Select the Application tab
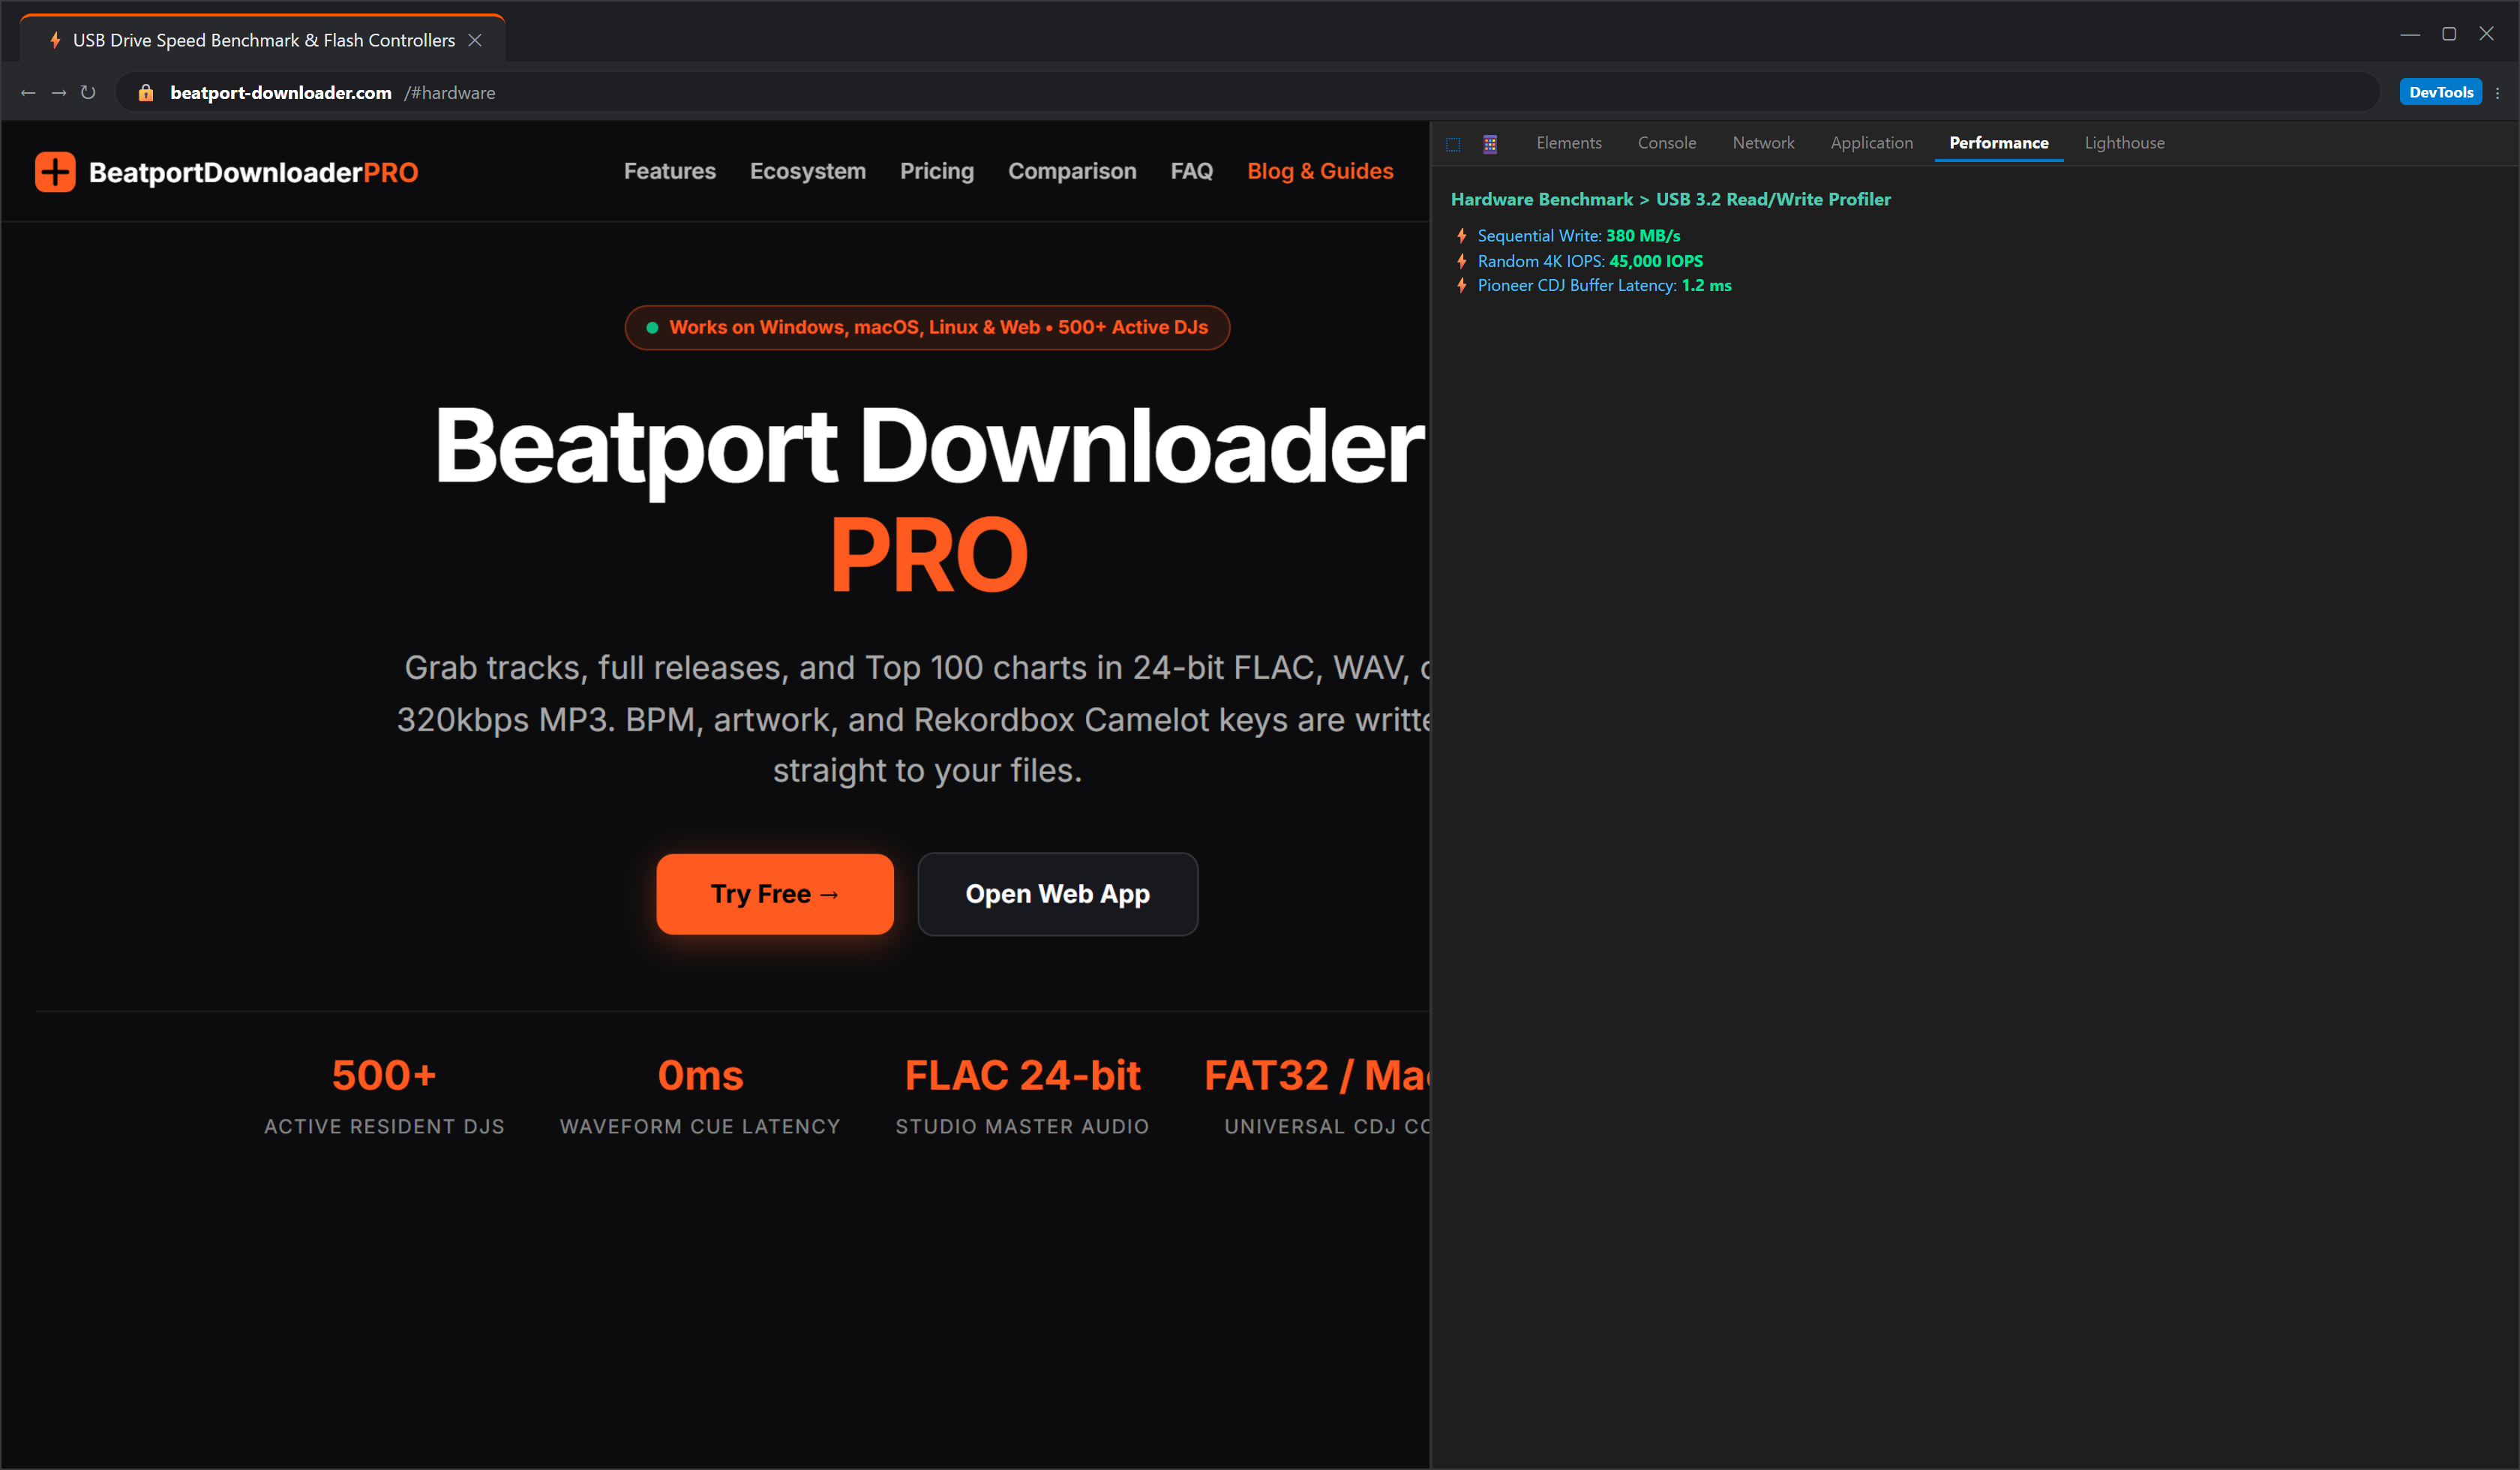Viewport: 2520px width, 1470px height. click(1871, 143)
